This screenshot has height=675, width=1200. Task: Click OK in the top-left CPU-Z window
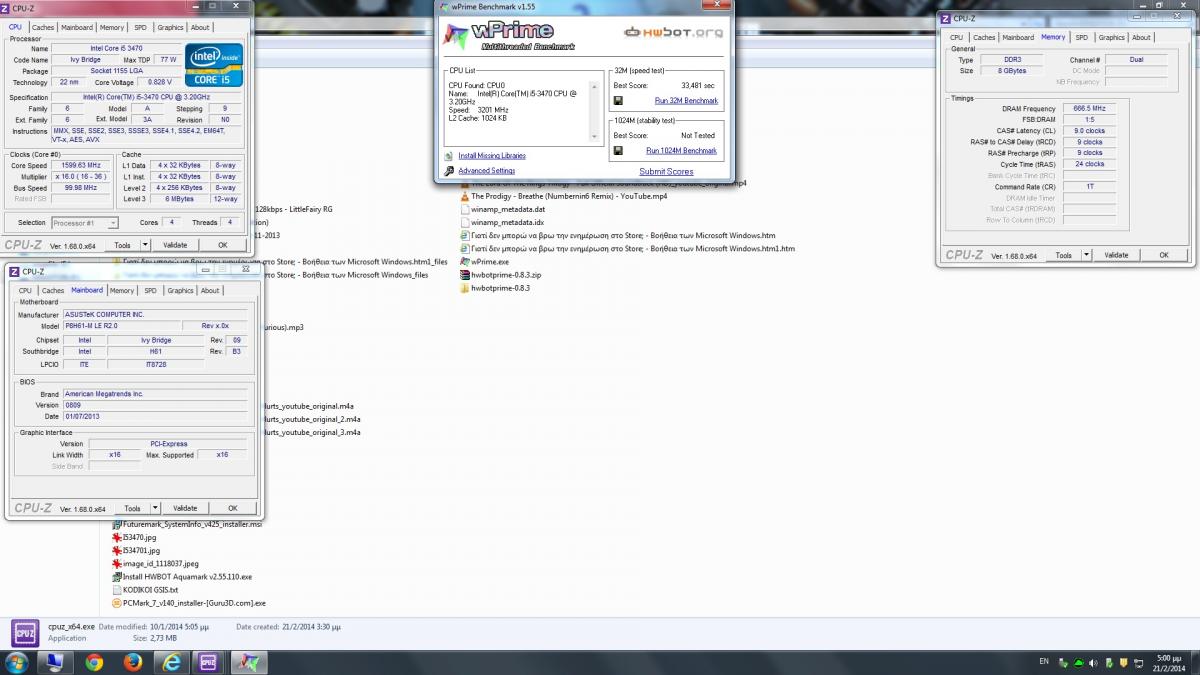pyautogui.click(x=222, y=244)
